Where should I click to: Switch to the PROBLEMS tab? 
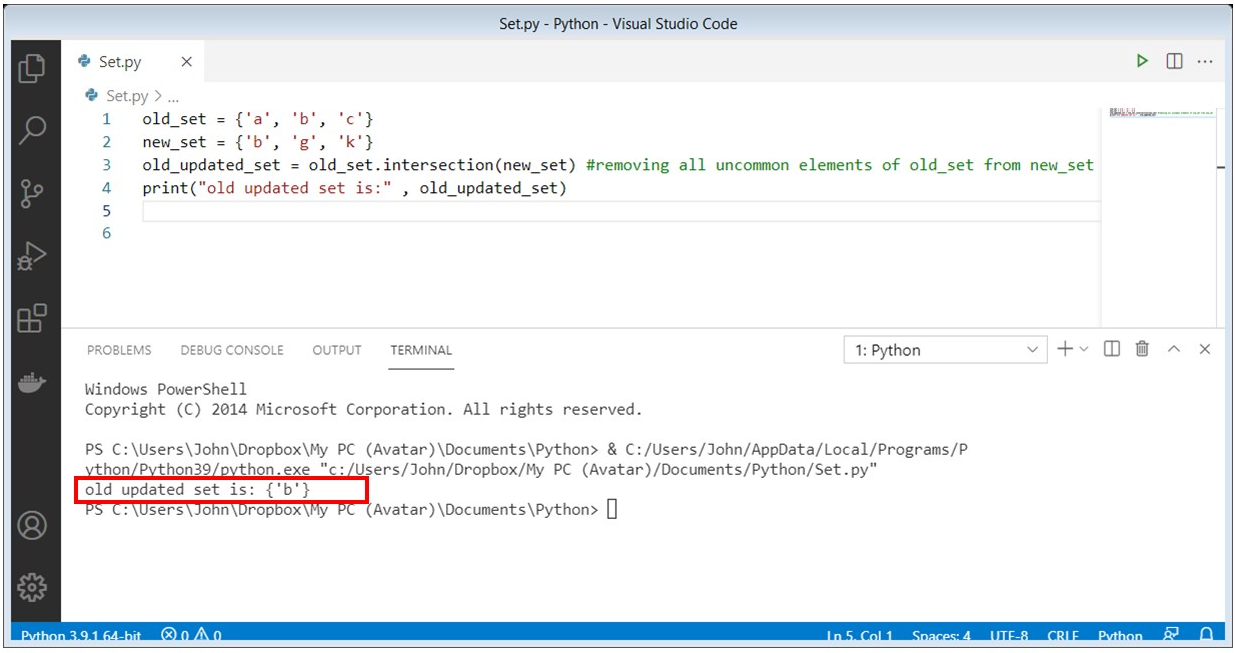pyautogui.click(x=120, y=350)
